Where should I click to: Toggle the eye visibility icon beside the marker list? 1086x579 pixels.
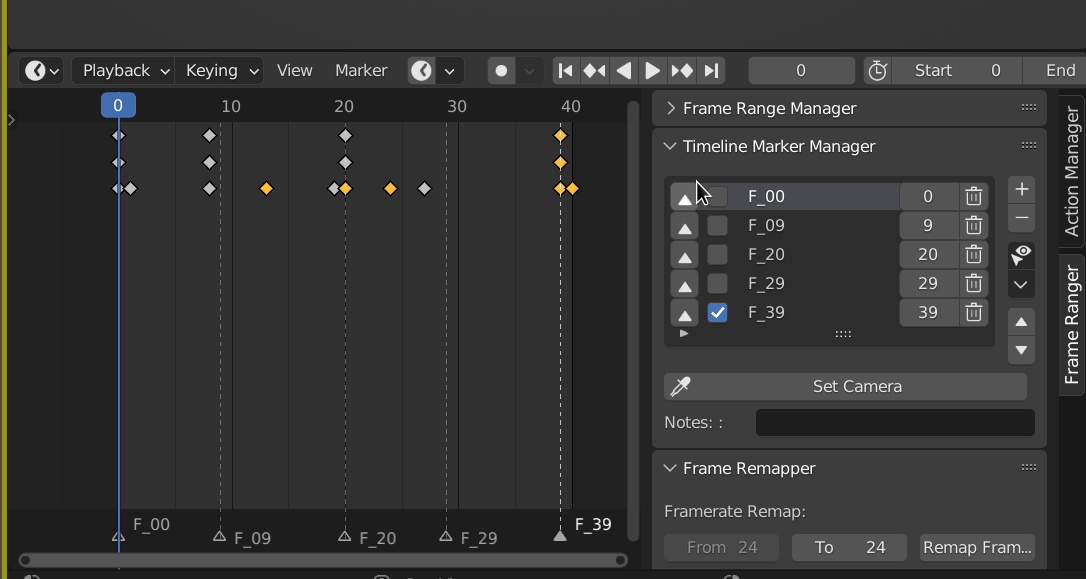point(1020,254)
